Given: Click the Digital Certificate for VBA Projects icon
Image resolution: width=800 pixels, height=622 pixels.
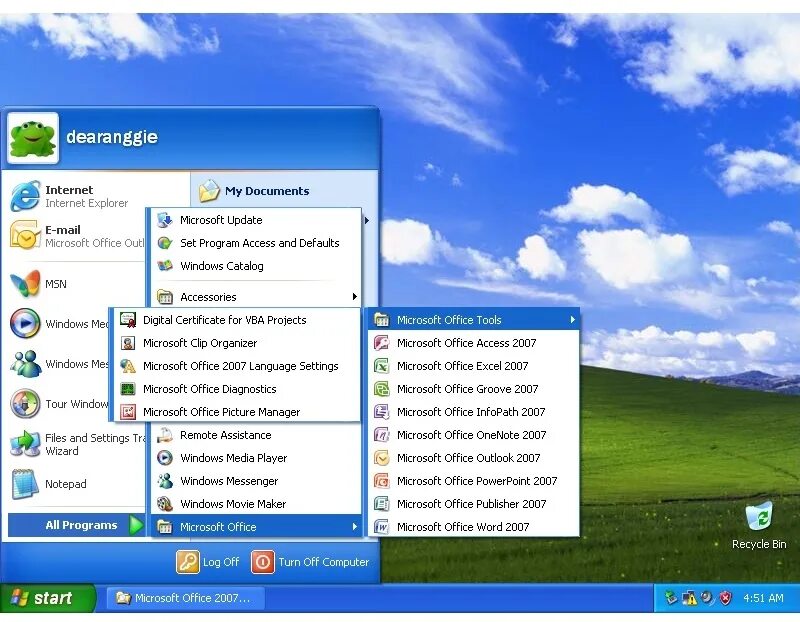Looking at the screenshot, I should pyautogui.click(x=128, y=320).
